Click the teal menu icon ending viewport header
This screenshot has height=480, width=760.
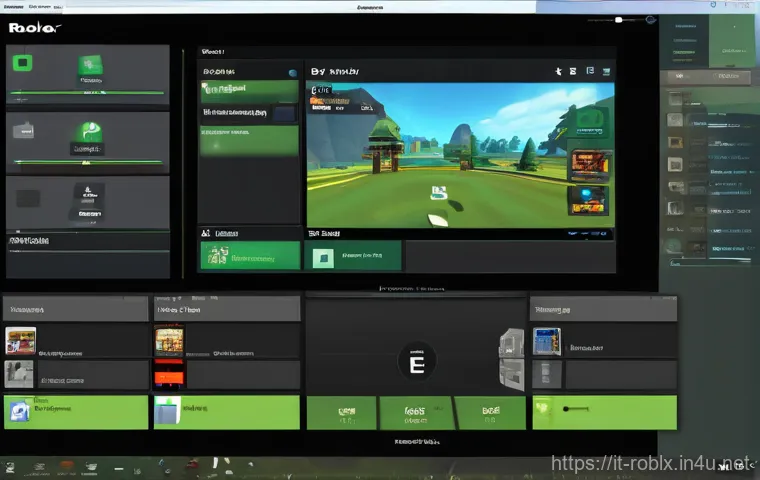point(606,72)
